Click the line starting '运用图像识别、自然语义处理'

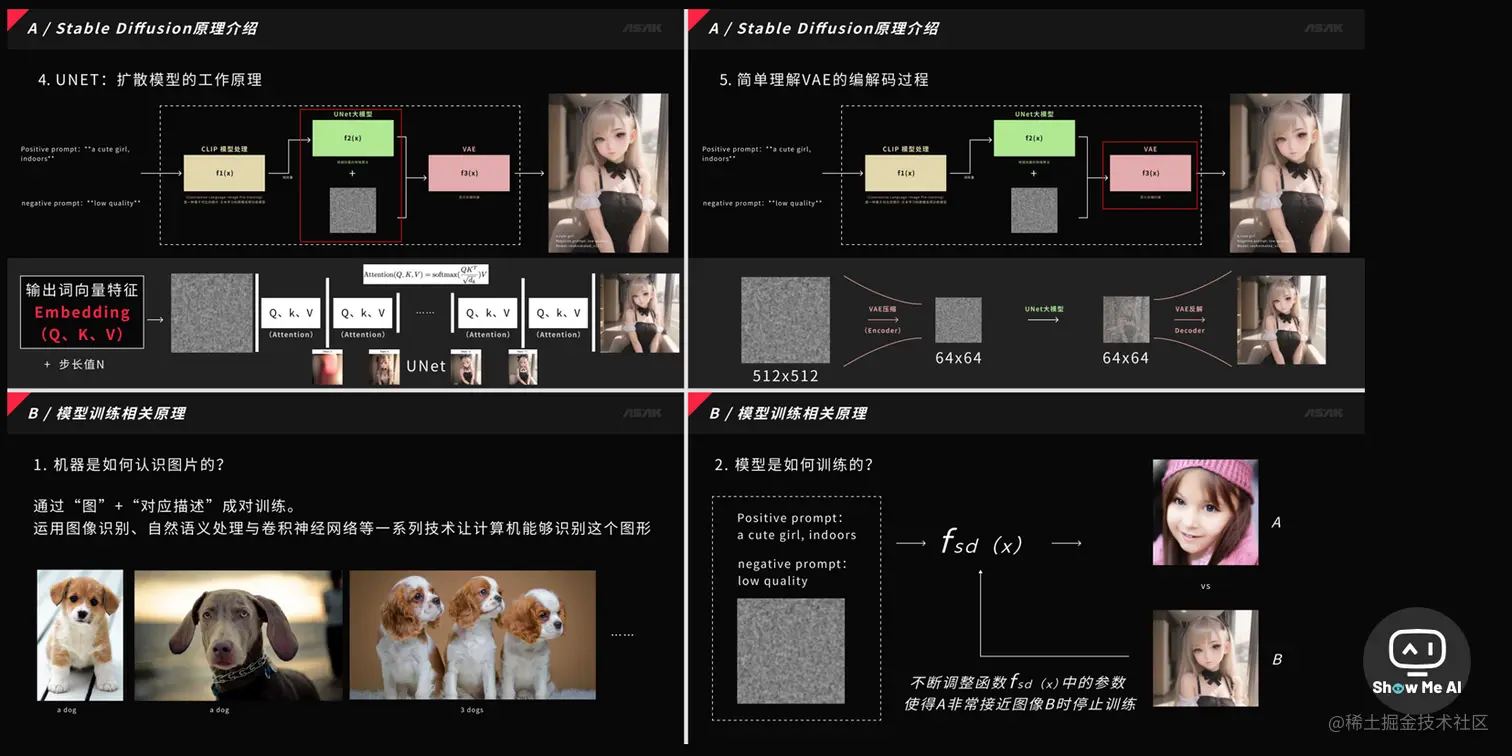point(342,528)
